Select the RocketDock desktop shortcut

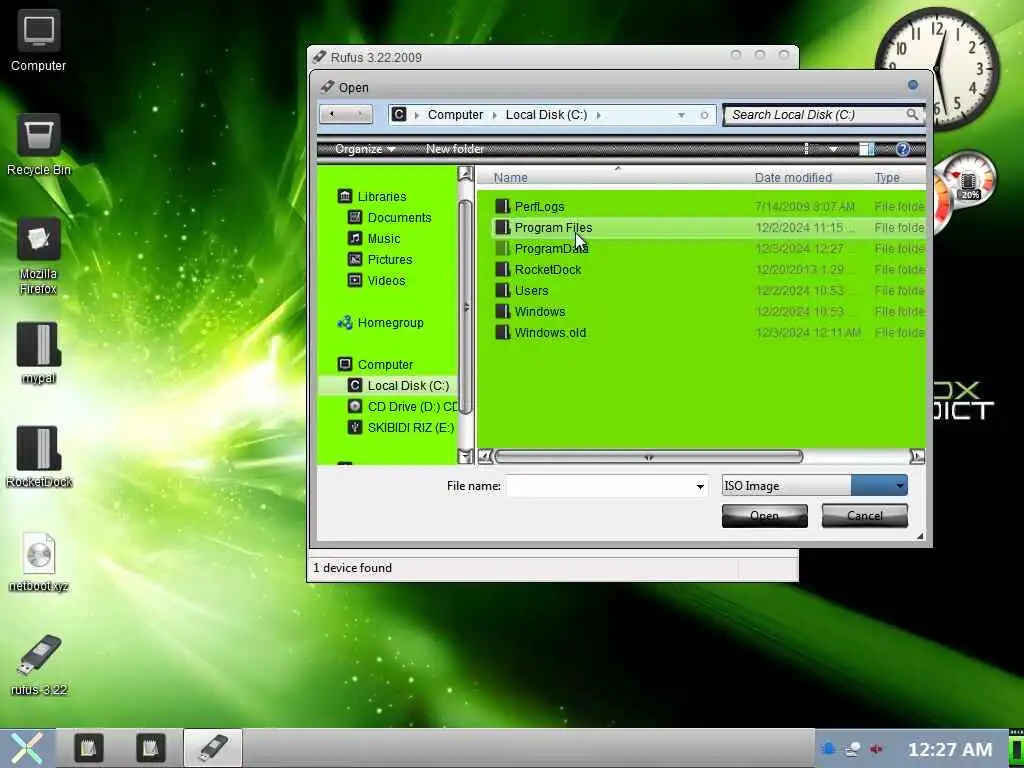[x=39, y=457]
